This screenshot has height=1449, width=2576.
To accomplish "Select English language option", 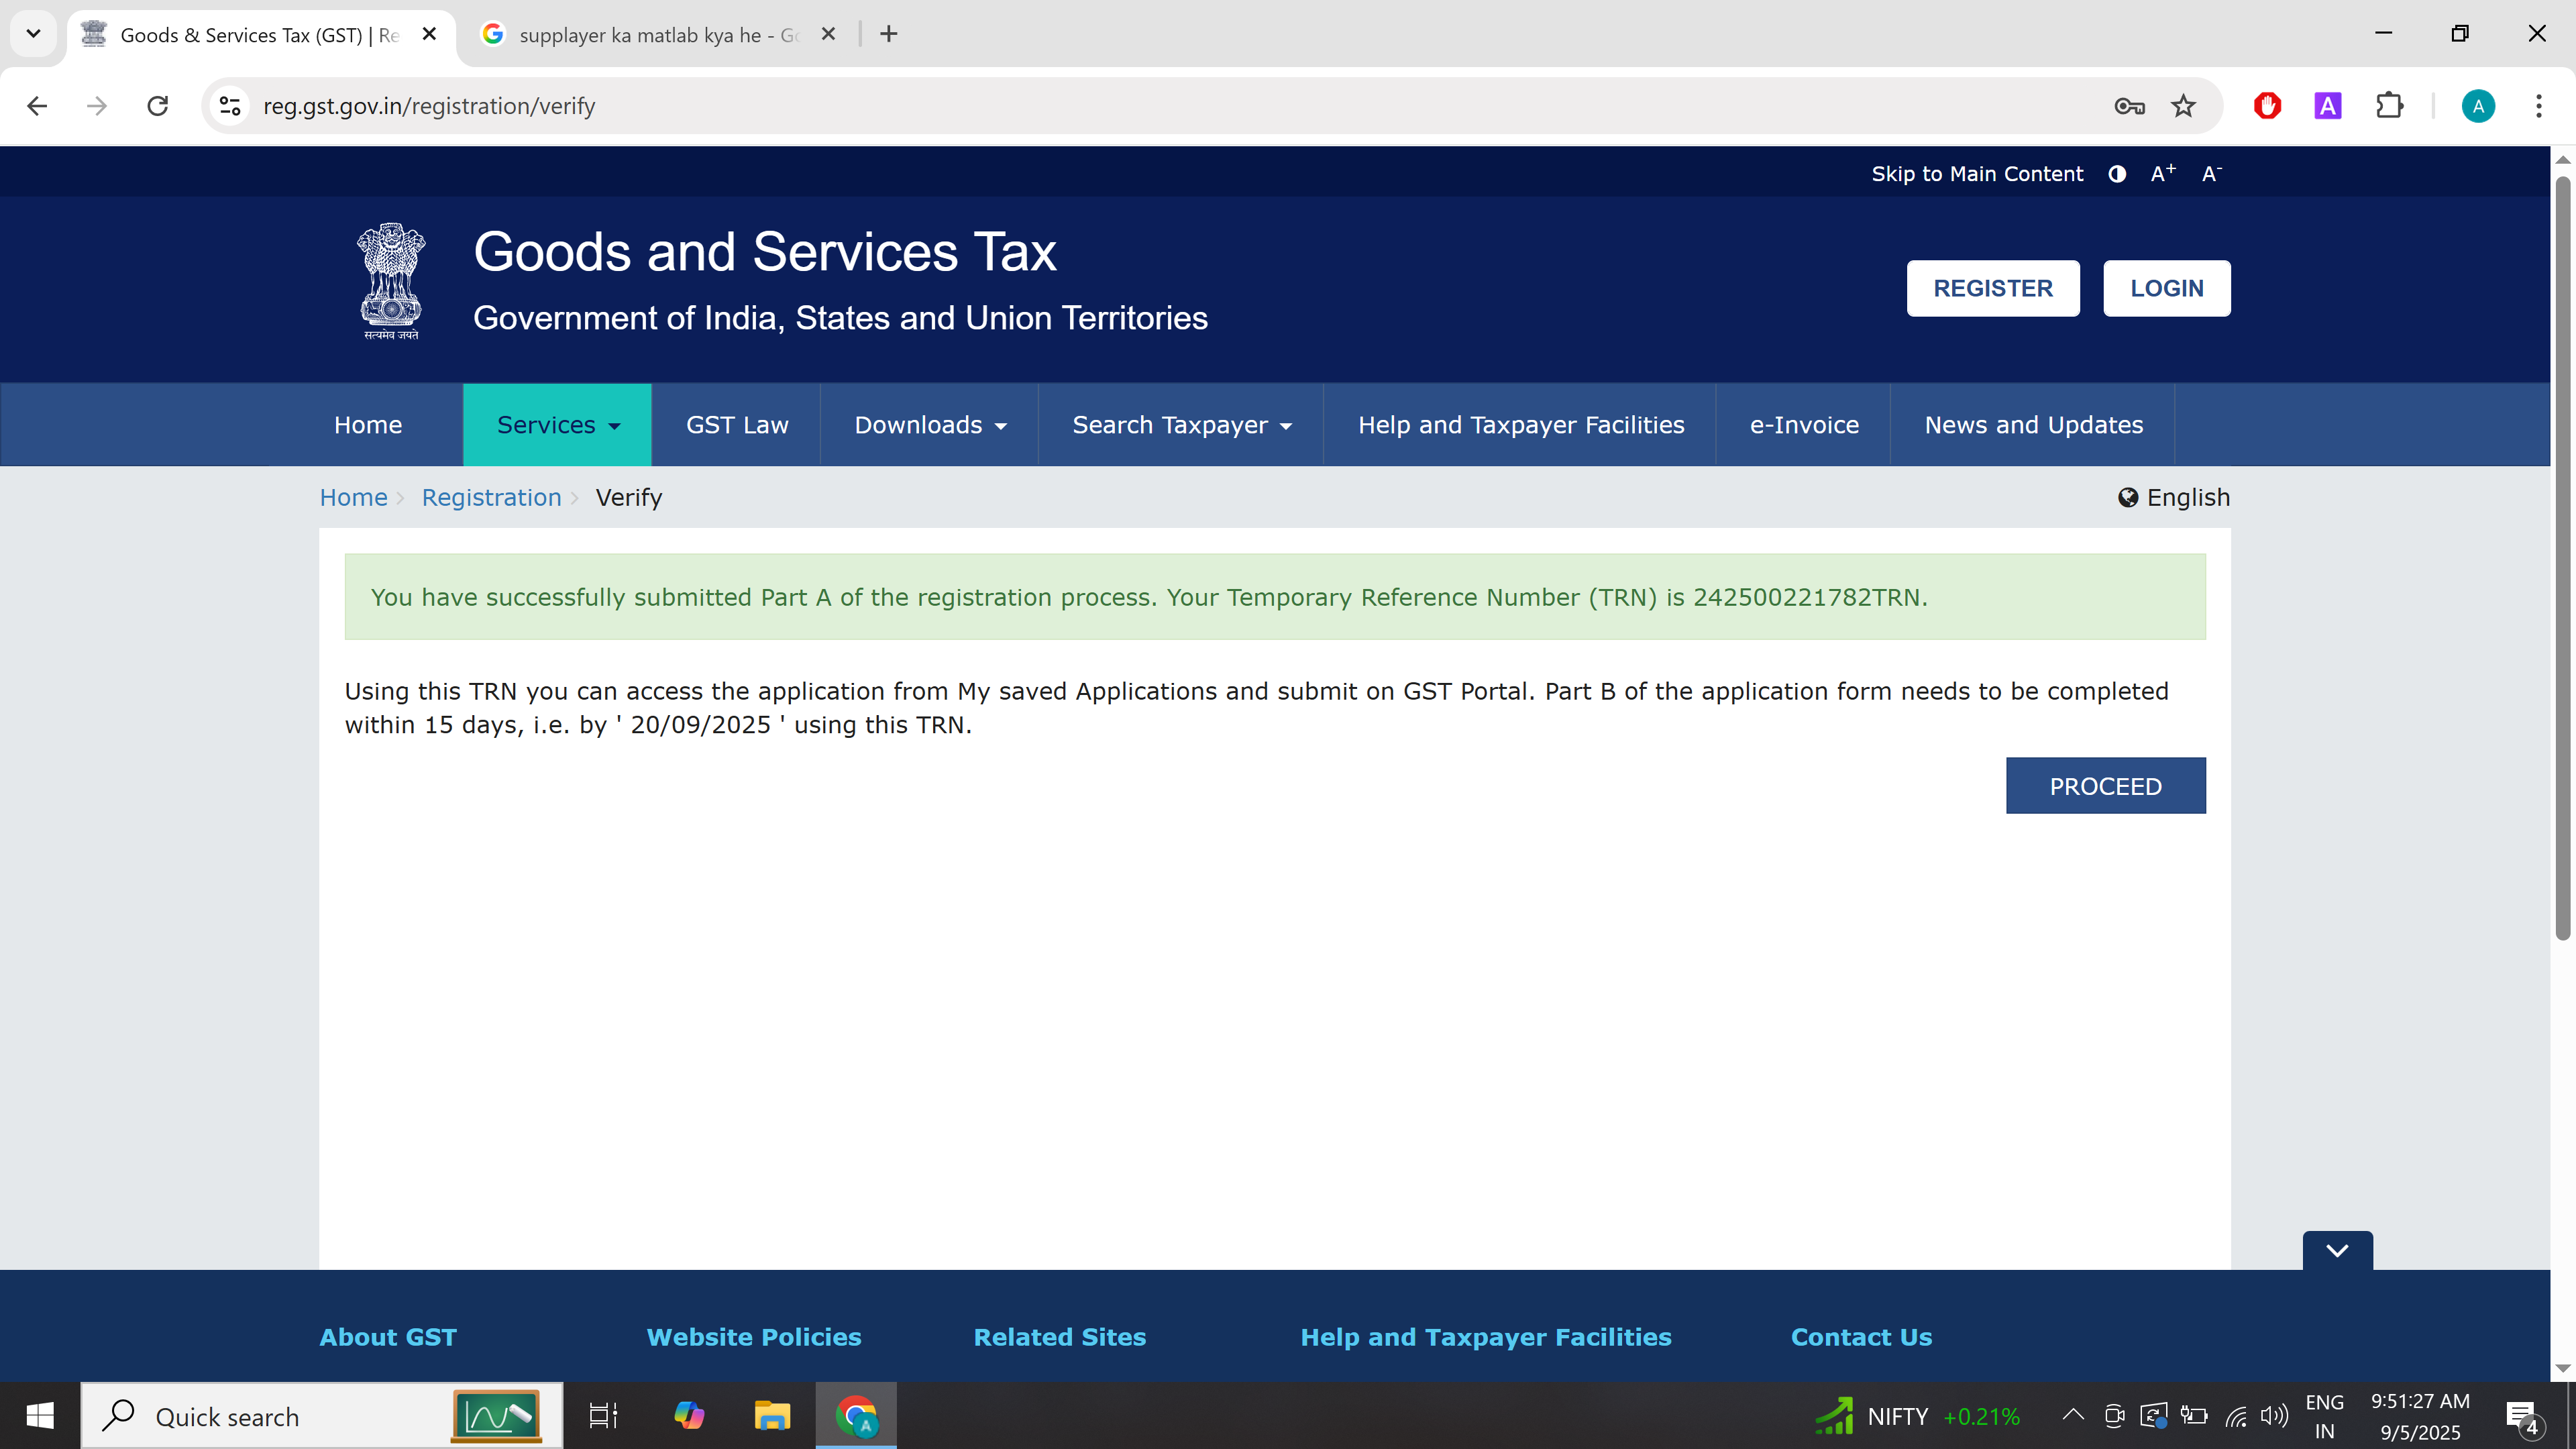I will point(2174,498).
